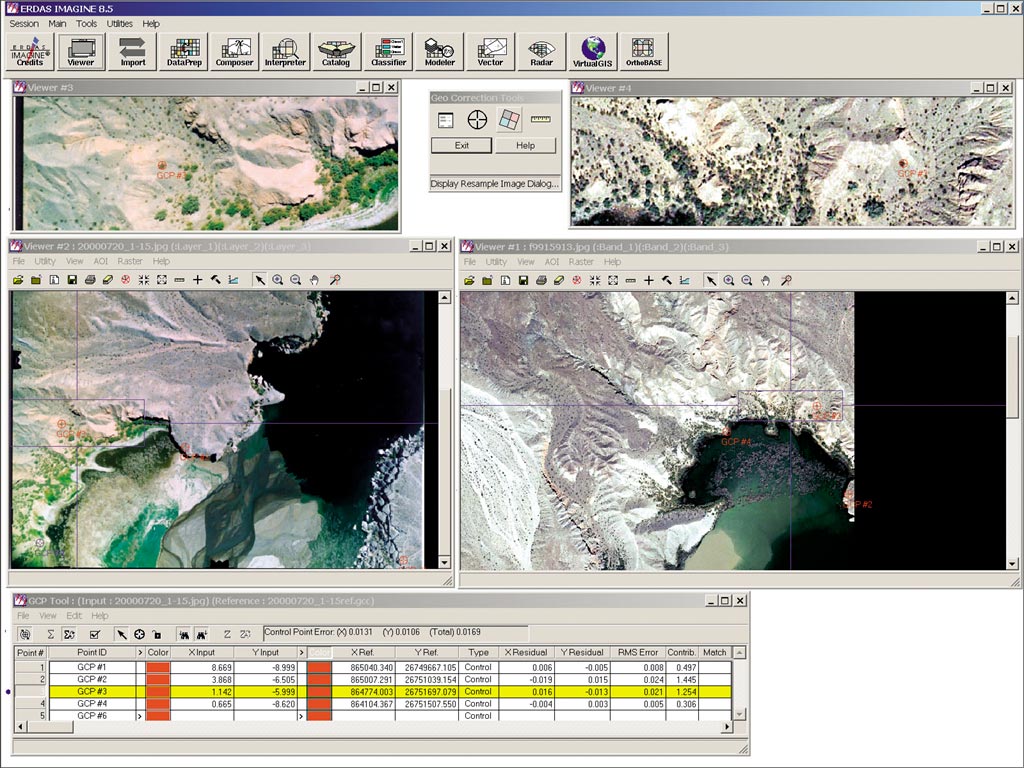Click the GCP #1 input color swatch
Screen dimensions: 1024x768
tap(158, 667)
